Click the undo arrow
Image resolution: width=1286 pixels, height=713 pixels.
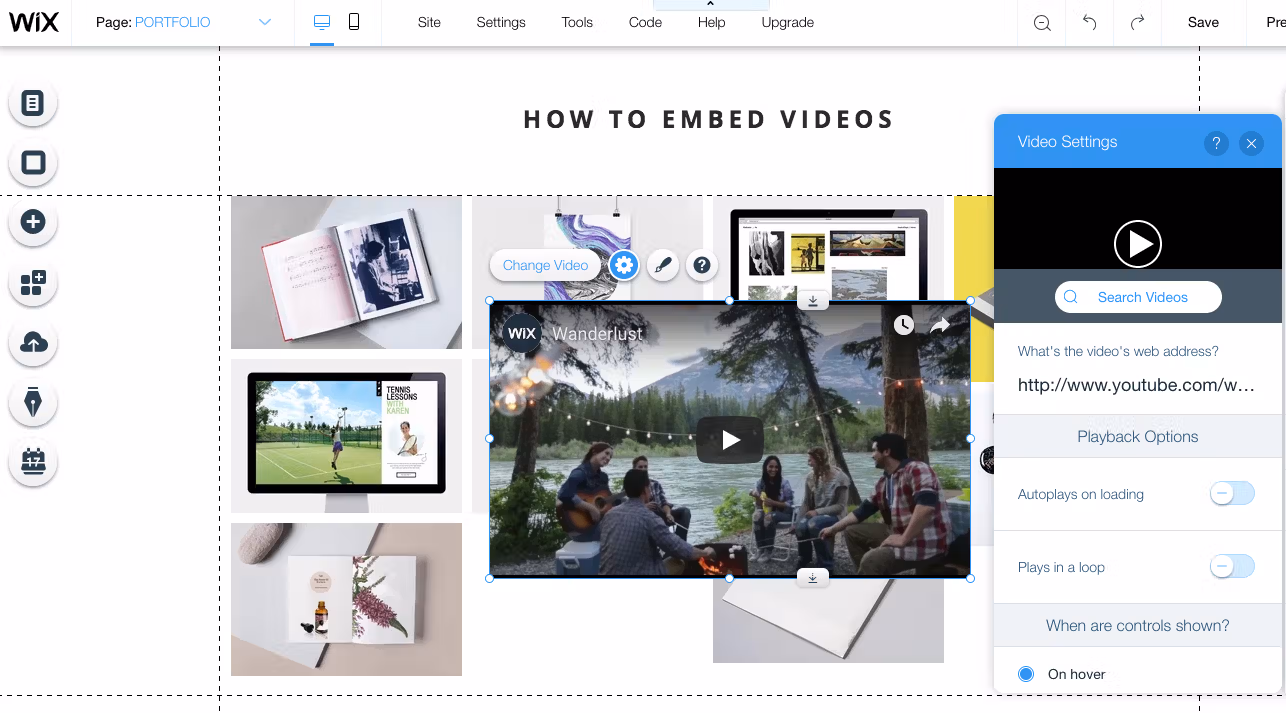click(x=1090, y=22)
